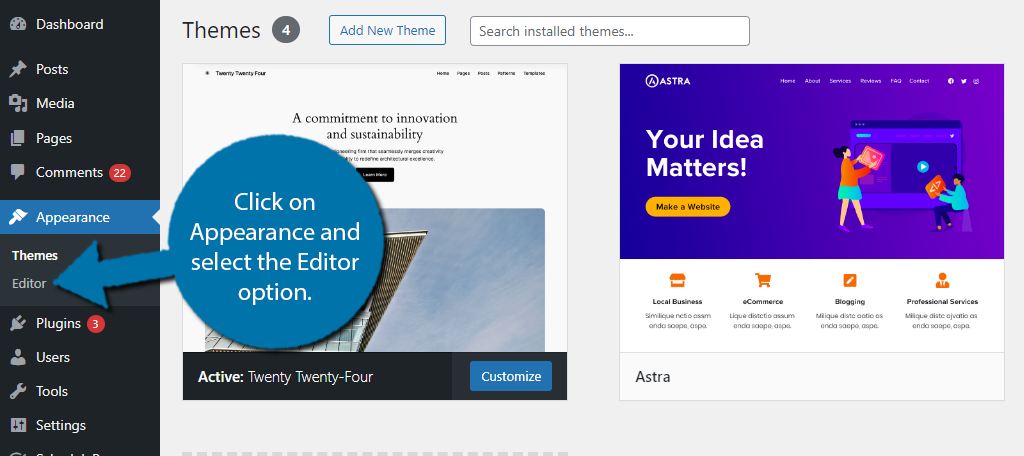Focus the Search installed themes field

609,31
